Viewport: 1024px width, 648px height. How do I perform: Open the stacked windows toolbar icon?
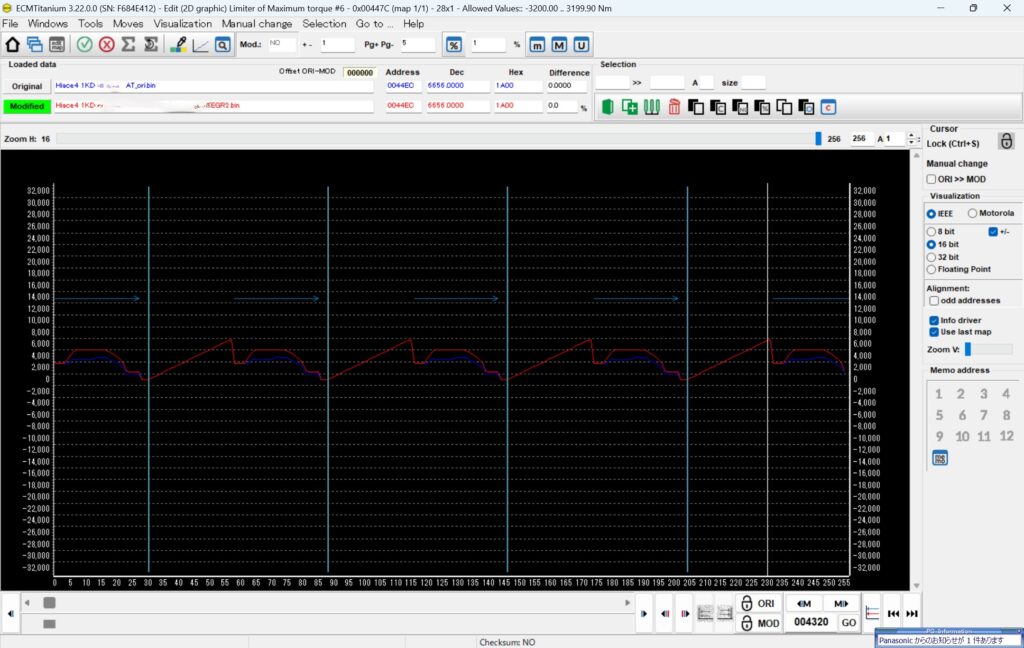coord(35,44)
